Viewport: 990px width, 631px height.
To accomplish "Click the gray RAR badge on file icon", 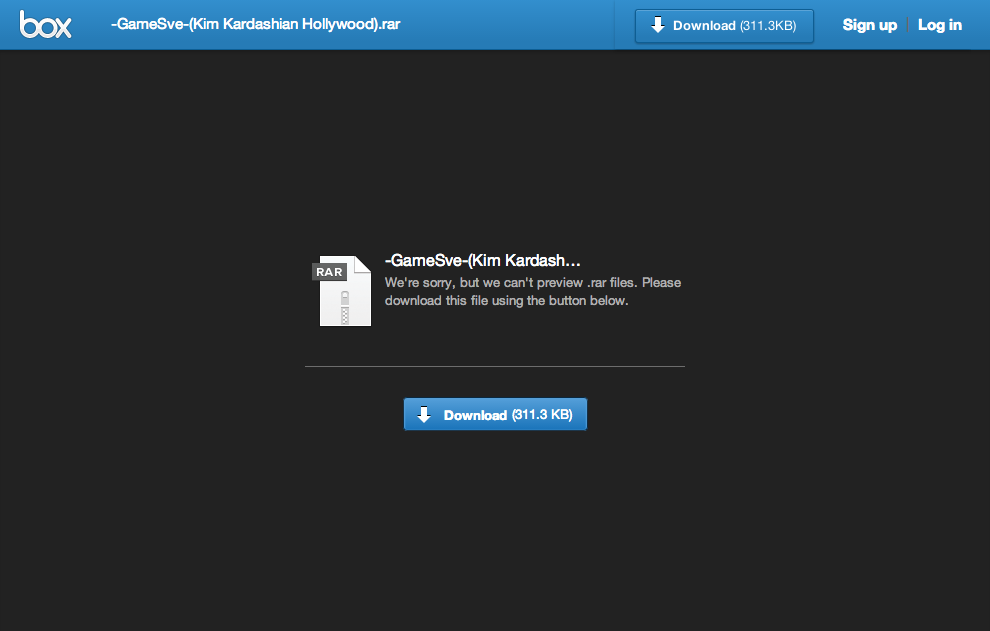I will click(330, 272).
